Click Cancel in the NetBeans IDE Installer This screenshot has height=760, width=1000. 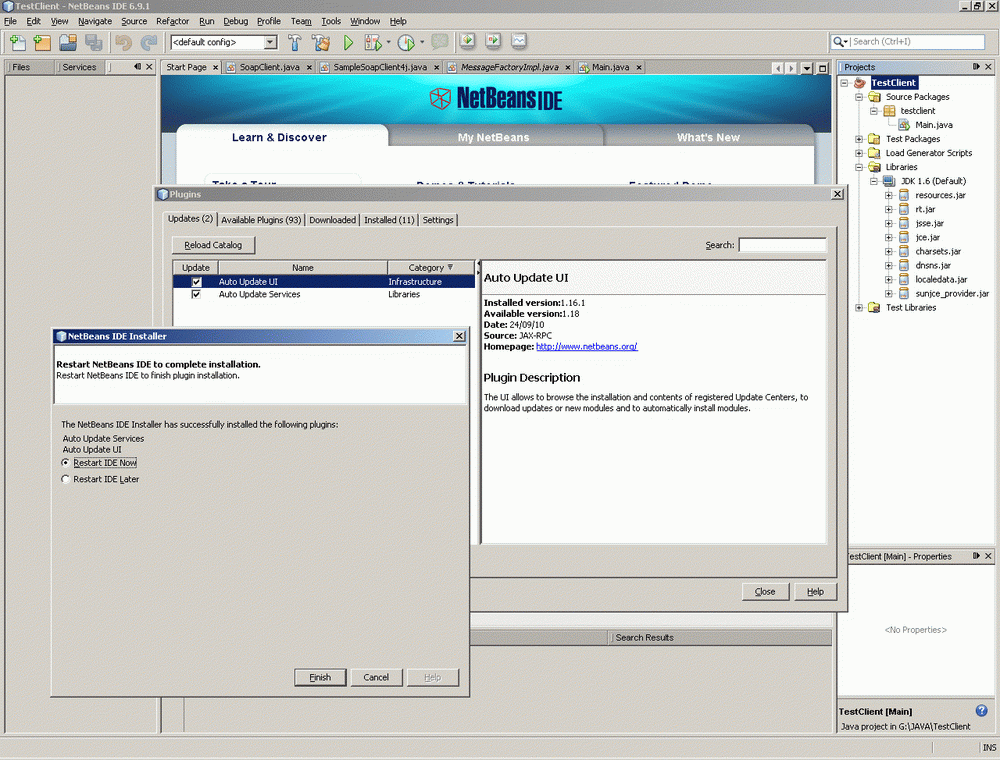coord(376,677)
